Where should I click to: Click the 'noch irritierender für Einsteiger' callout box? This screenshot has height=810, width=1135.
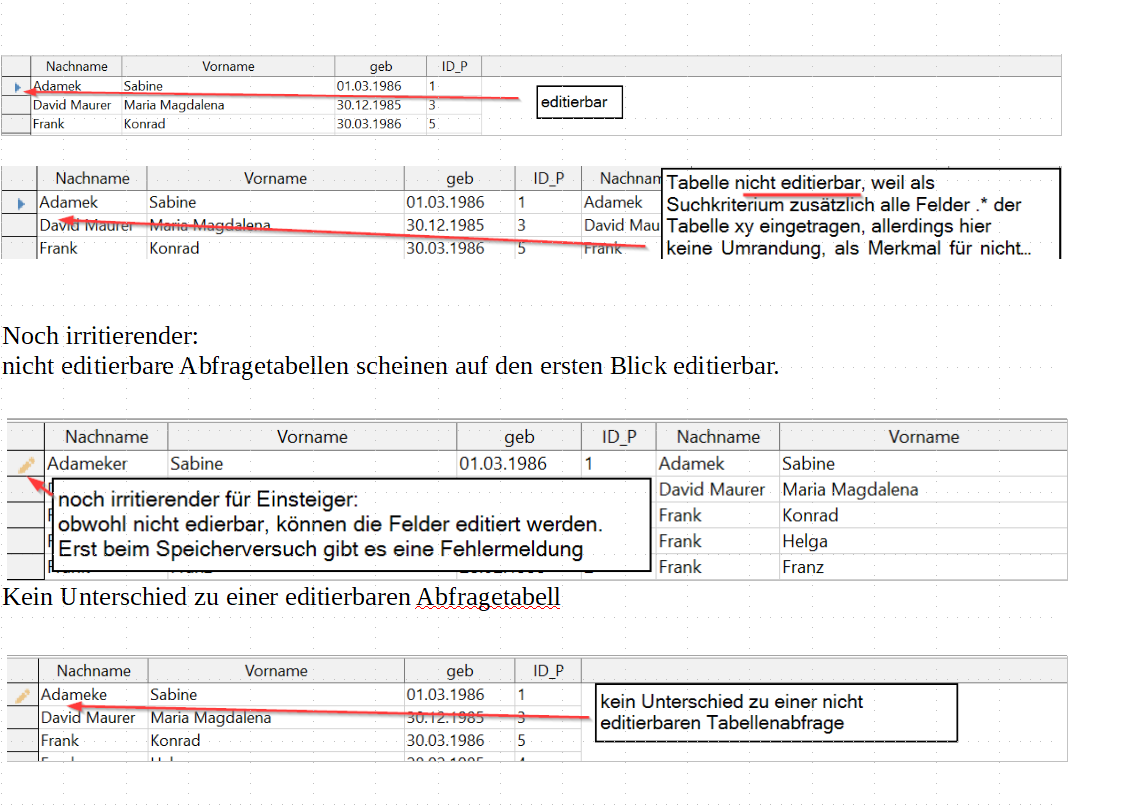pos(350,525)
